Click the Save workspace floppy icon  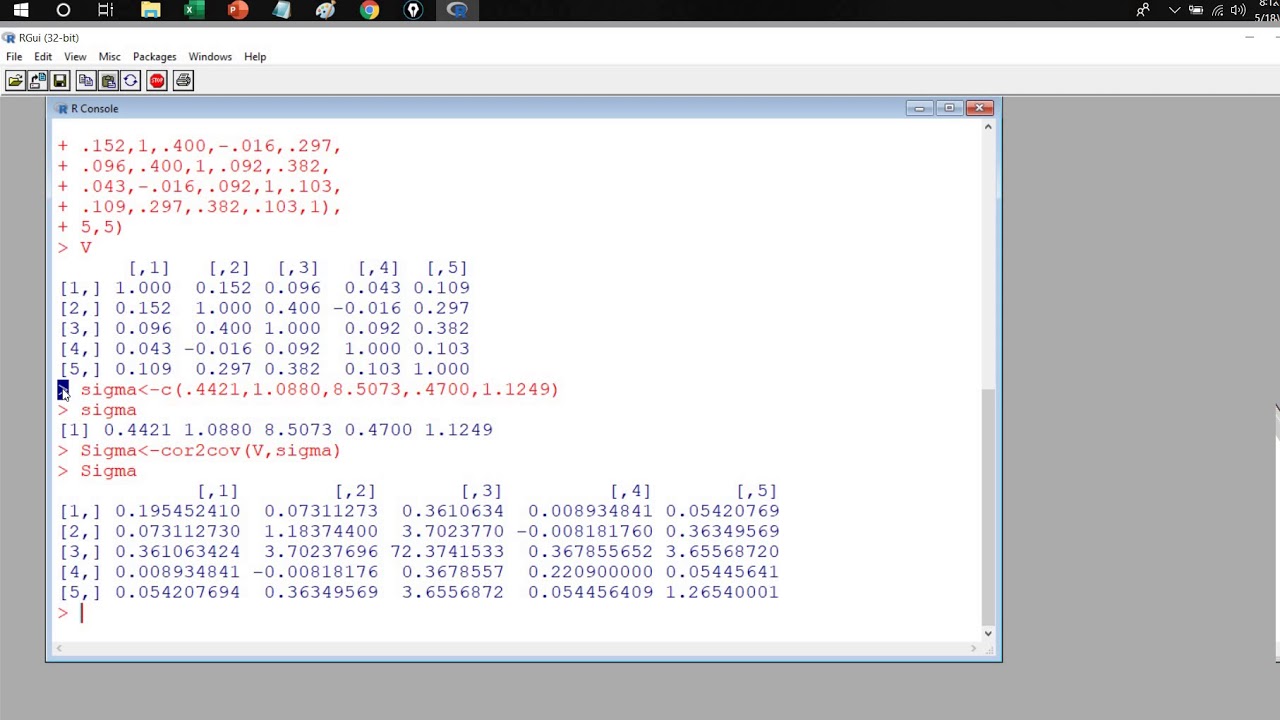pyautogui.click(x=59, y=81)
